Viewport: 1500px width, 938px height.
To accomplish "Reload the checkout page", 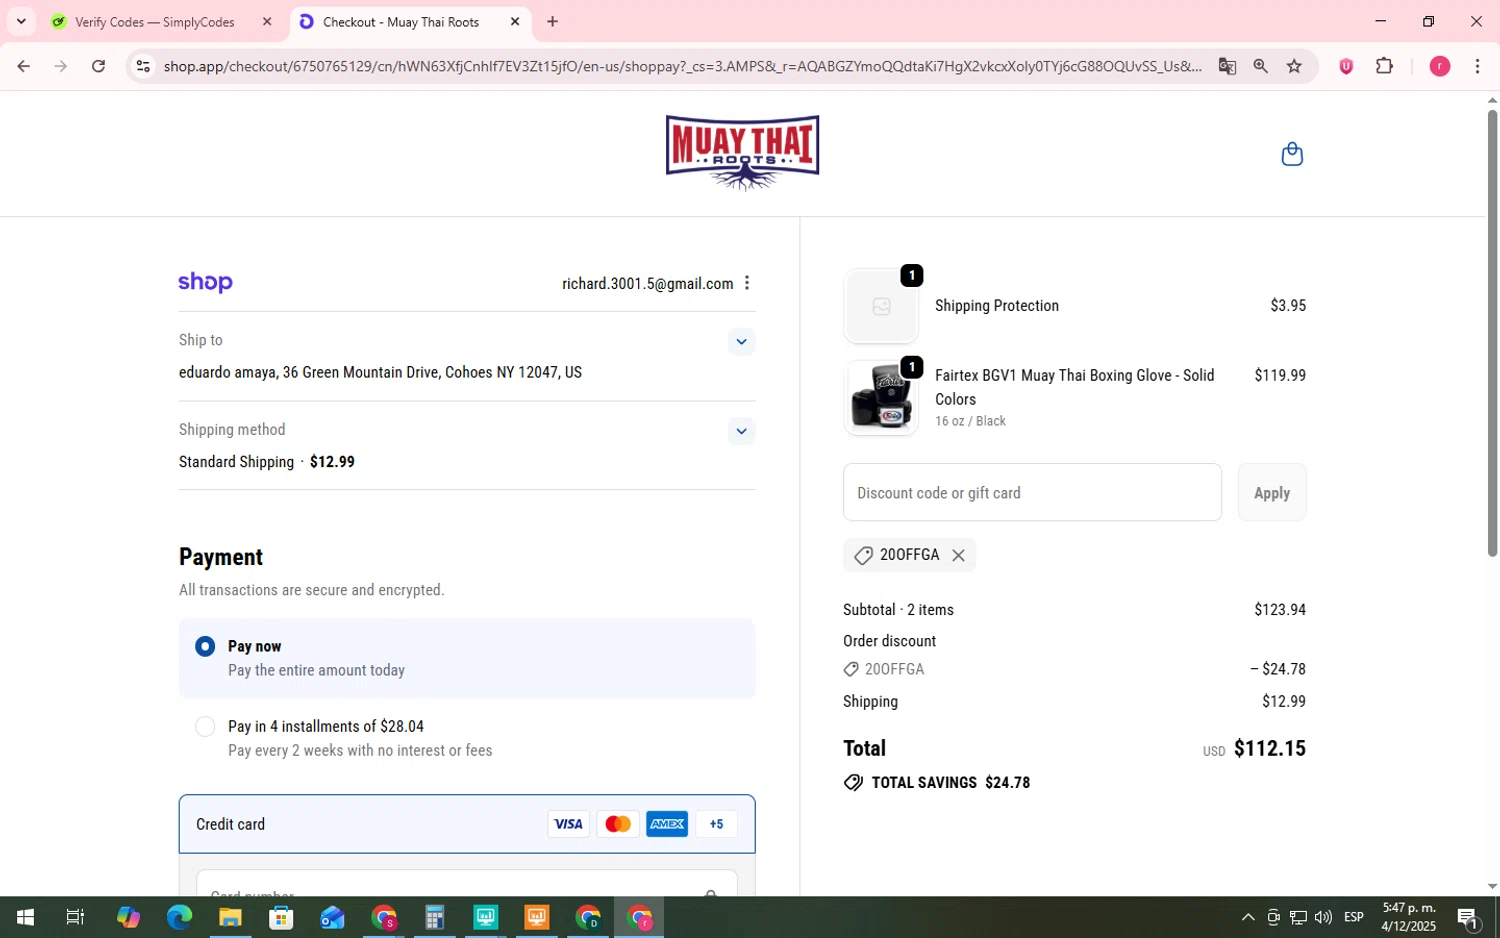I will click(98, 66).
